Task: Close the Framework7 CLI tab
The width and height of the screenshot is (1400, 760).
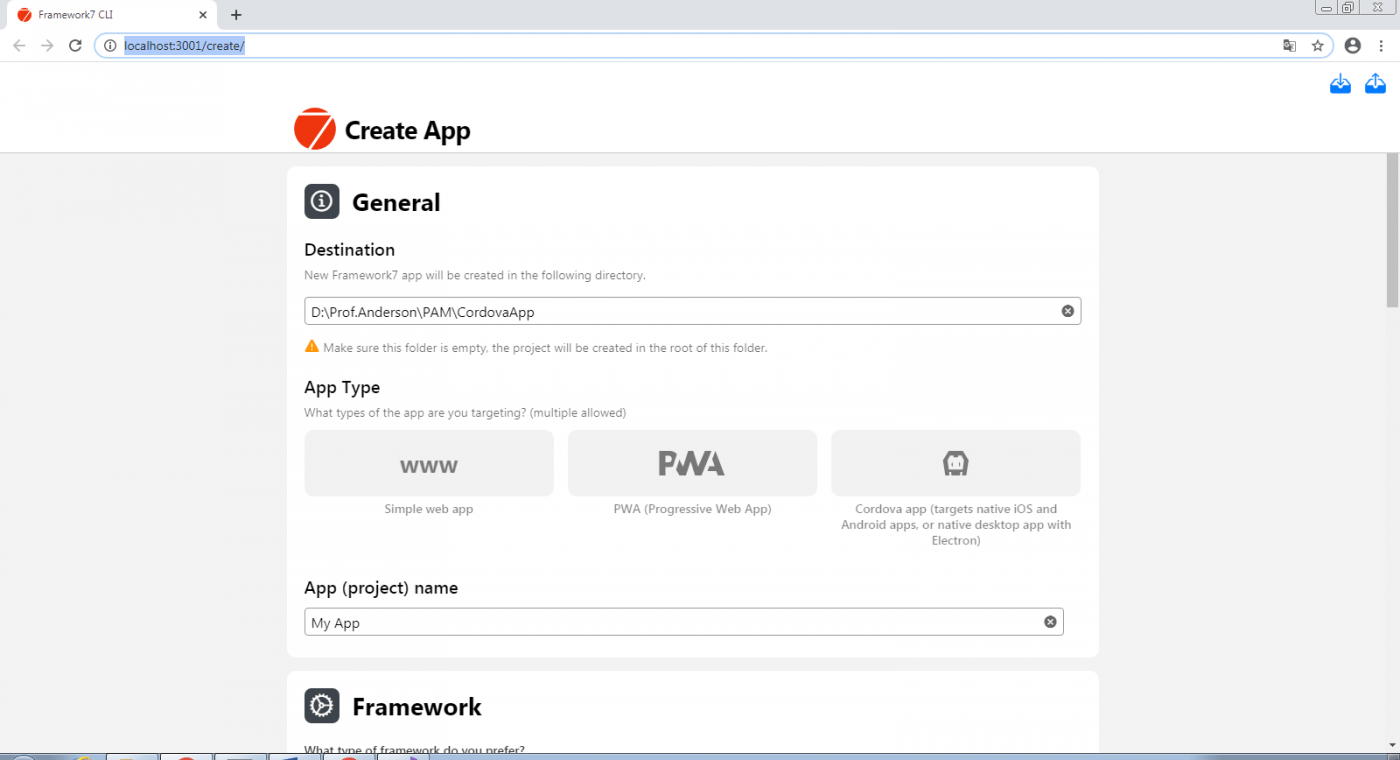Action: [x=202, y=15]
